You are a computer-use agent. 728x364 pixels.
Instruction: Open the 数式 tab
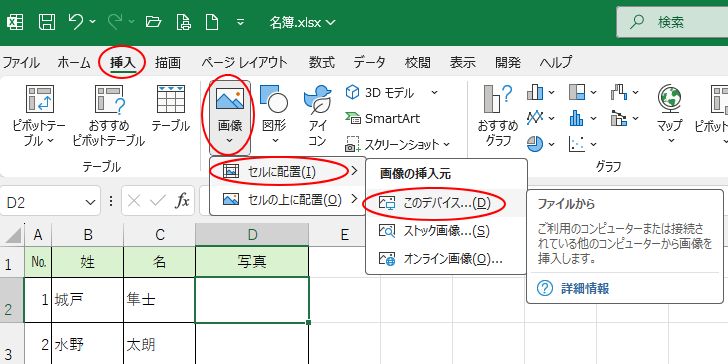point(322,62)
